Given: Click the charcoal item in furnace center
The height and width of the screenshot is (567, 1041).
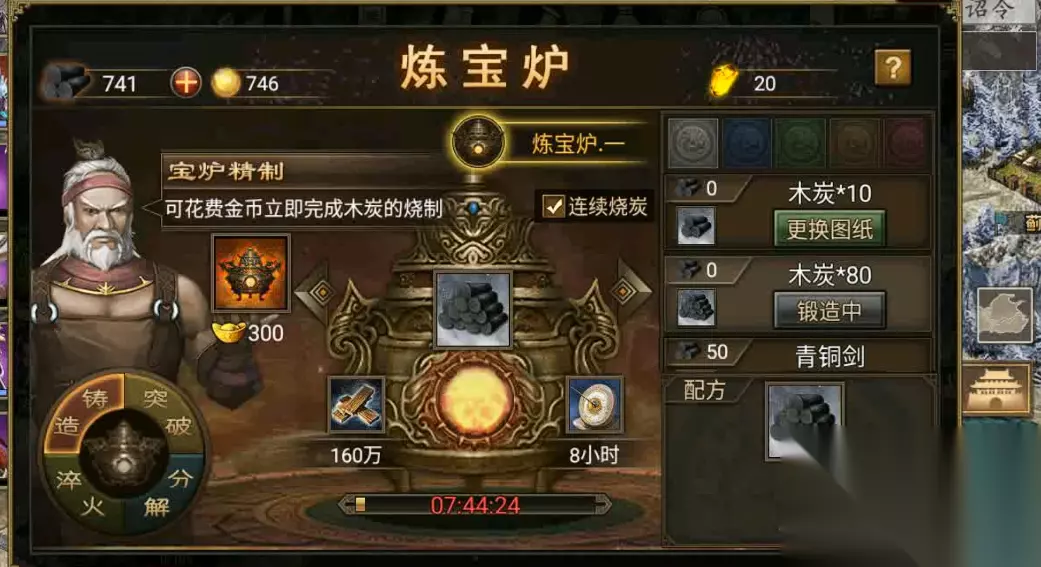Looking at the screenshot, I should pos(473,309).
